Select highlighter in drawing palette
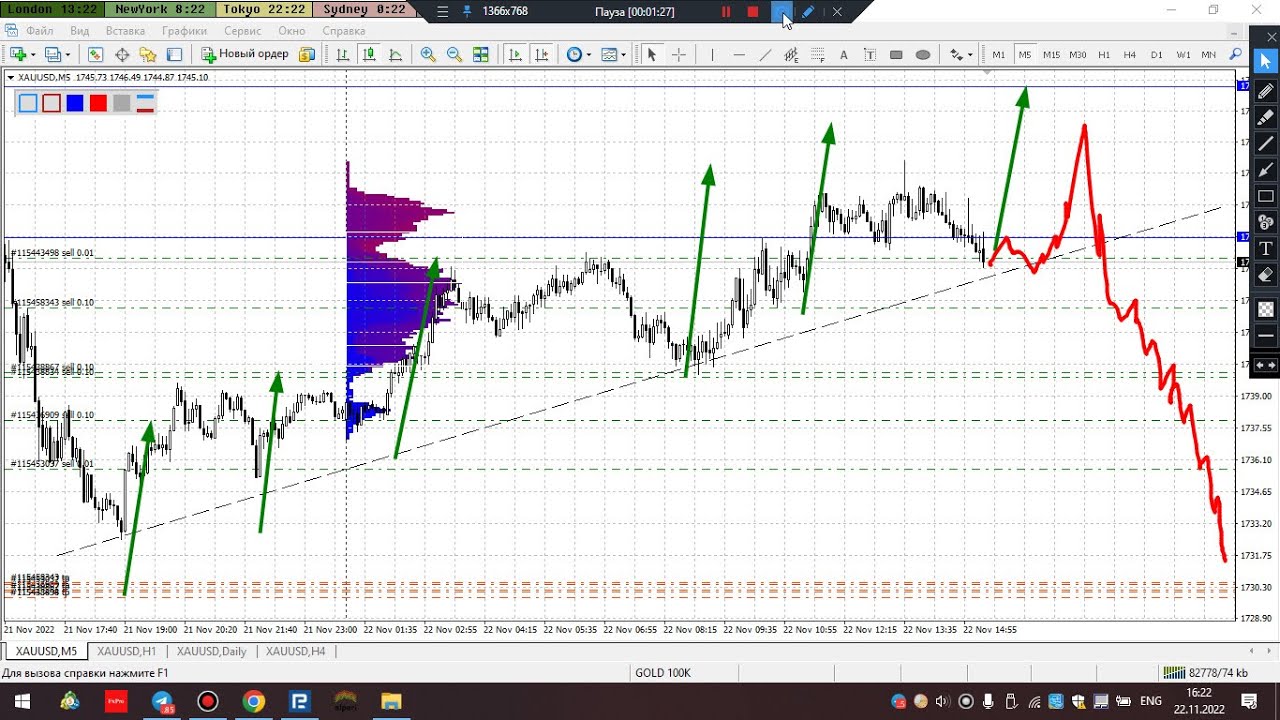Screen dimensions: 1280x720 [x=1266, y=117]
